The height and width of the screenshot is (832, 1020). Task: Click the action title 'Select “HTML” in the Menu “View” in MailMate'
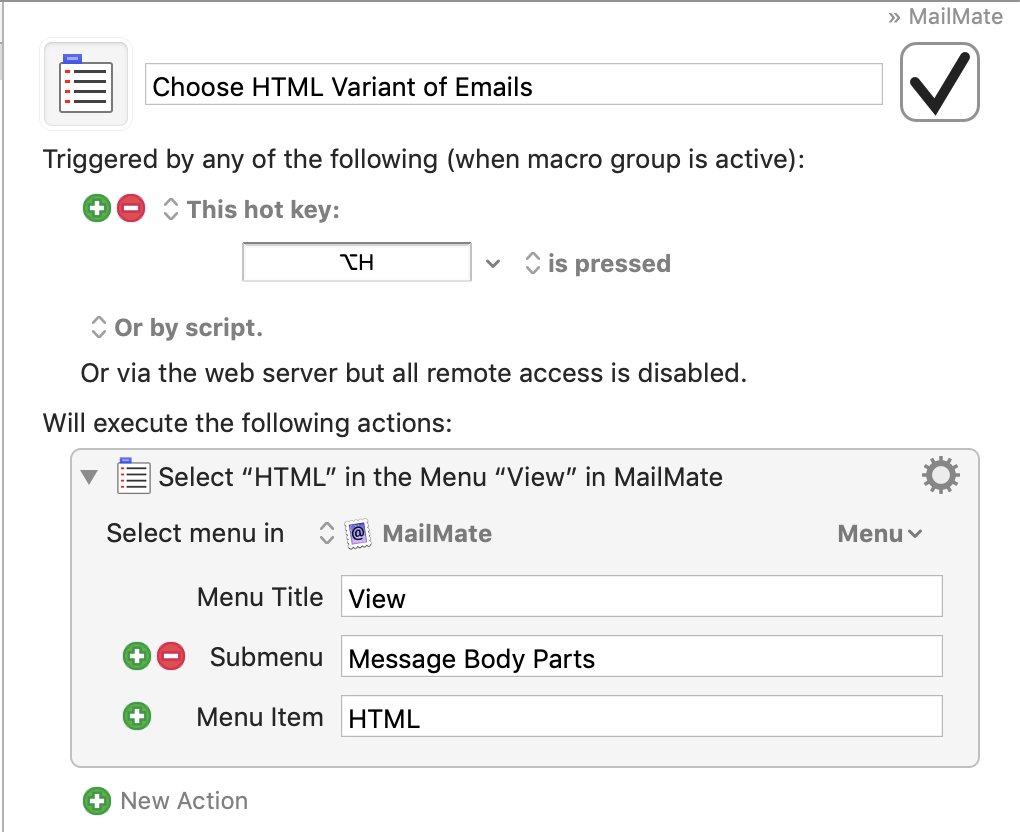click(x=440, y=477)
